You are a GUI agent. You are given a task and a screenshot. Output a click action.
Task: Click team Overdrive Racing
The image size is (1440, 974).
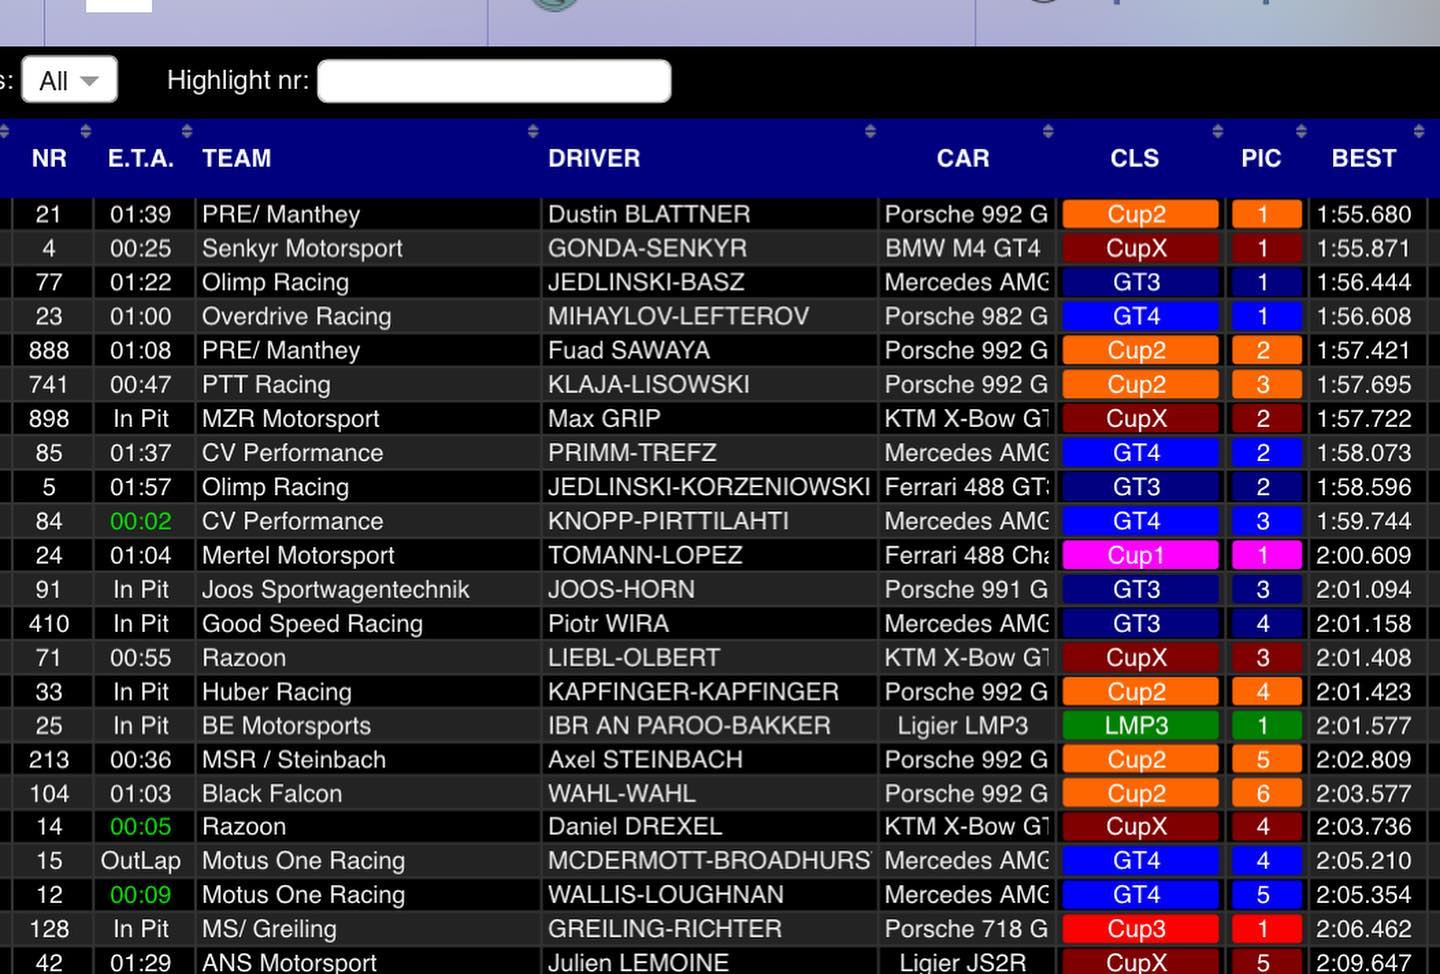click(296, 316)
